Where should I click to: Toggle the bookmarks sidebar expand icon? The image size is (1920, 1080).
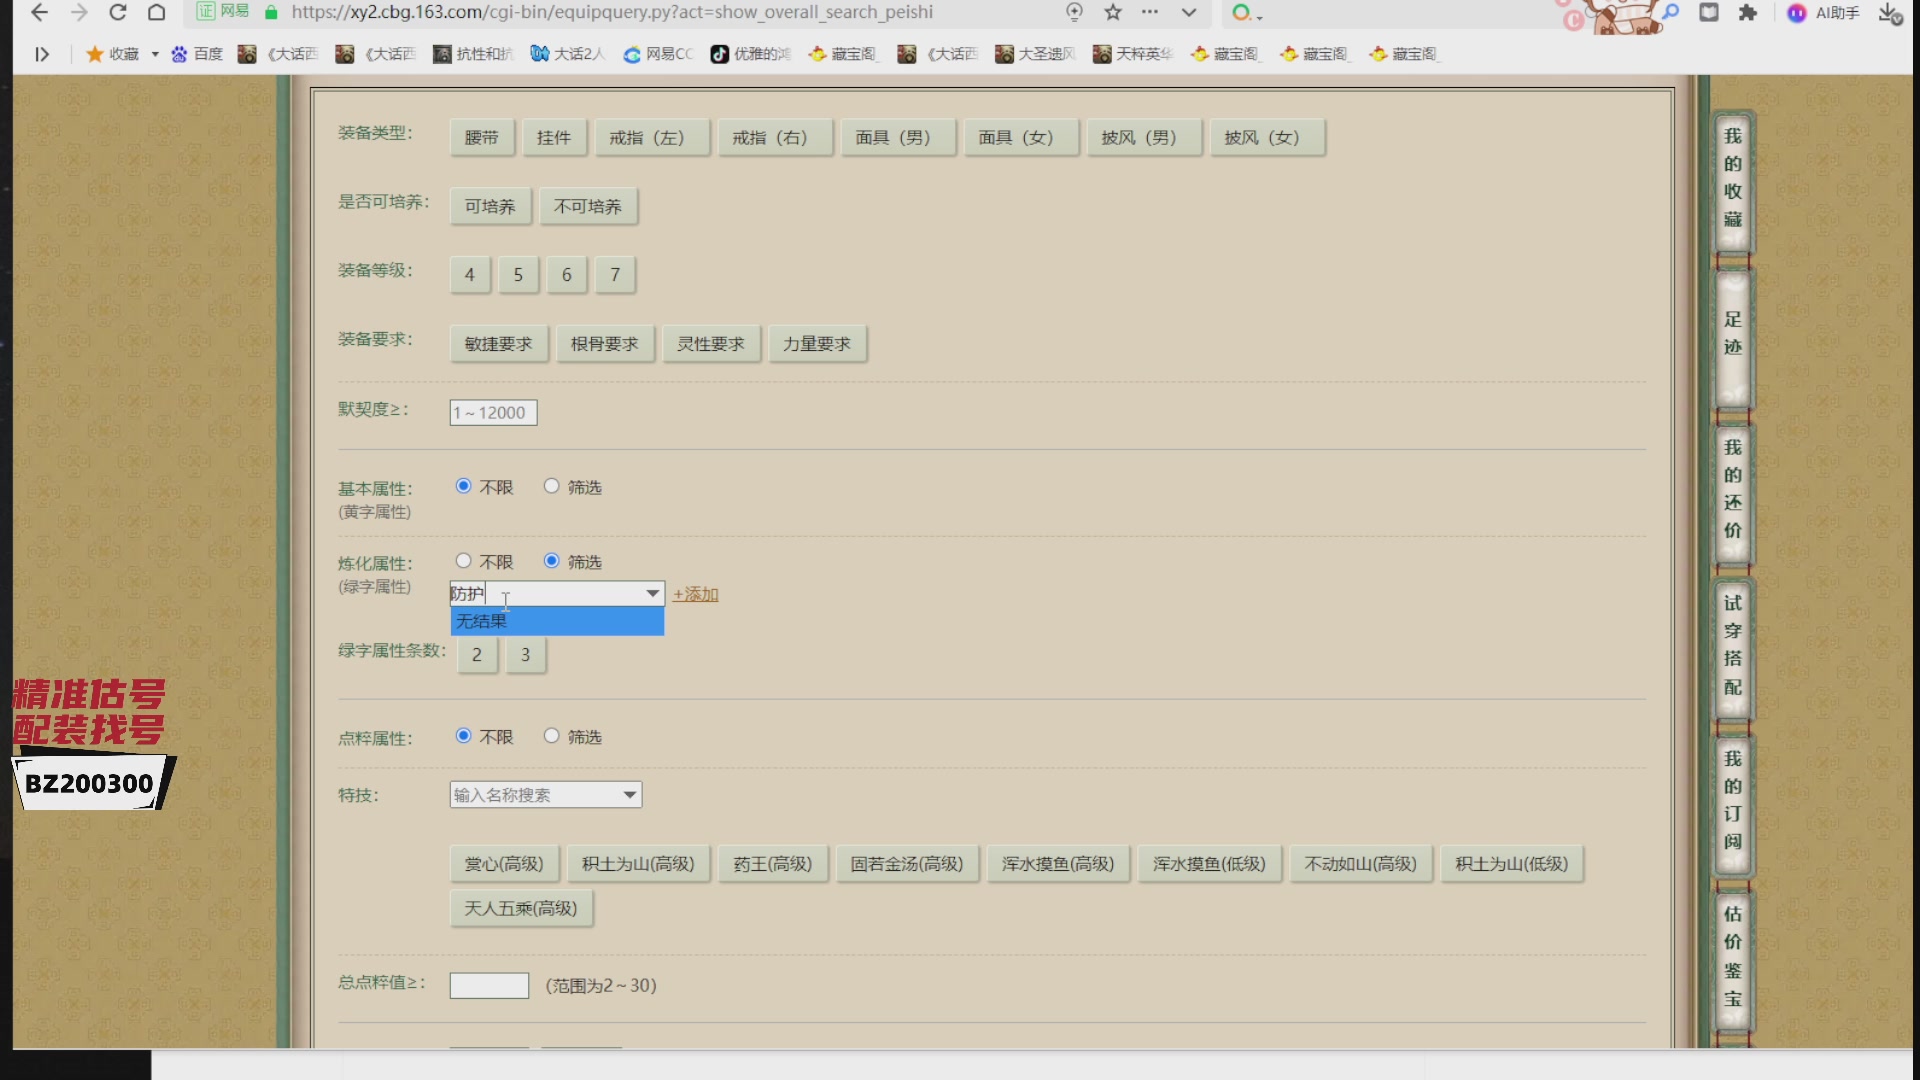42,54
